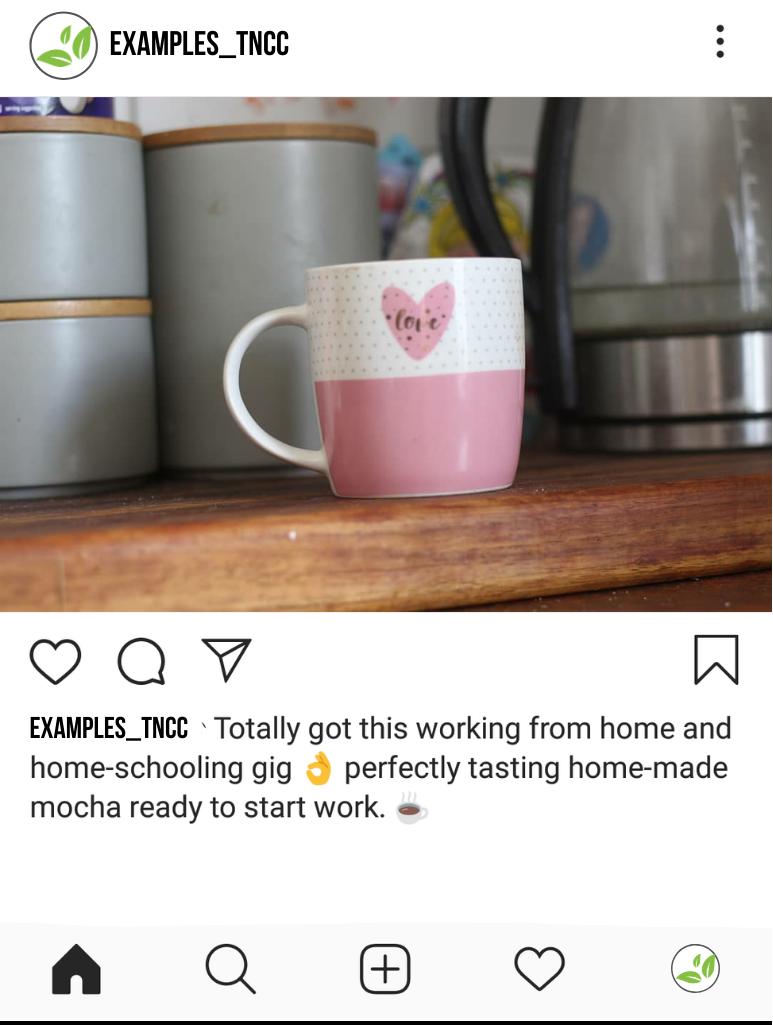Open the three-dot post options menu
Viewport: 773px width, 1025px height.
pyautogui.click(x=720, y=42)
